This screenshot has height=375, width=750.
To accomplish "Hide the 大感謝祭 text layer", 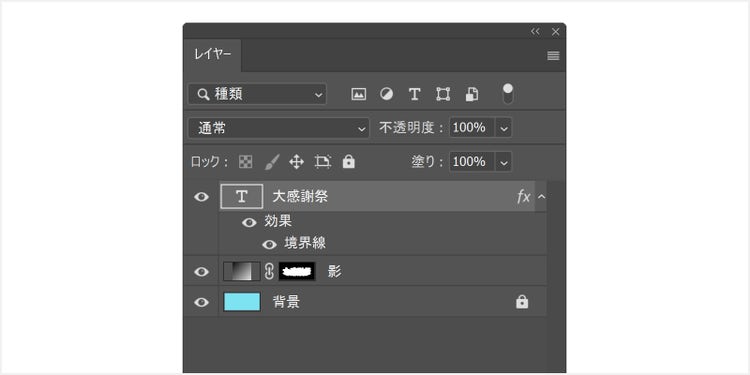I will coord(201,197).
